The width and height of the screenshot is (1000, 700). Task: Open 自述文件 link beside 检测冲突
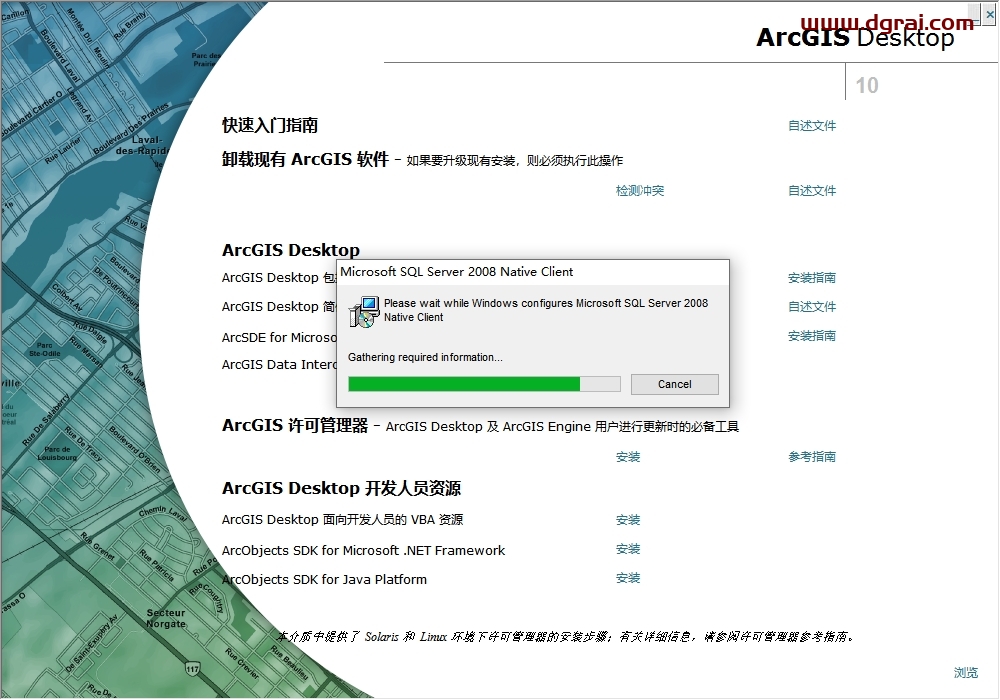click(x=812, y=191)
